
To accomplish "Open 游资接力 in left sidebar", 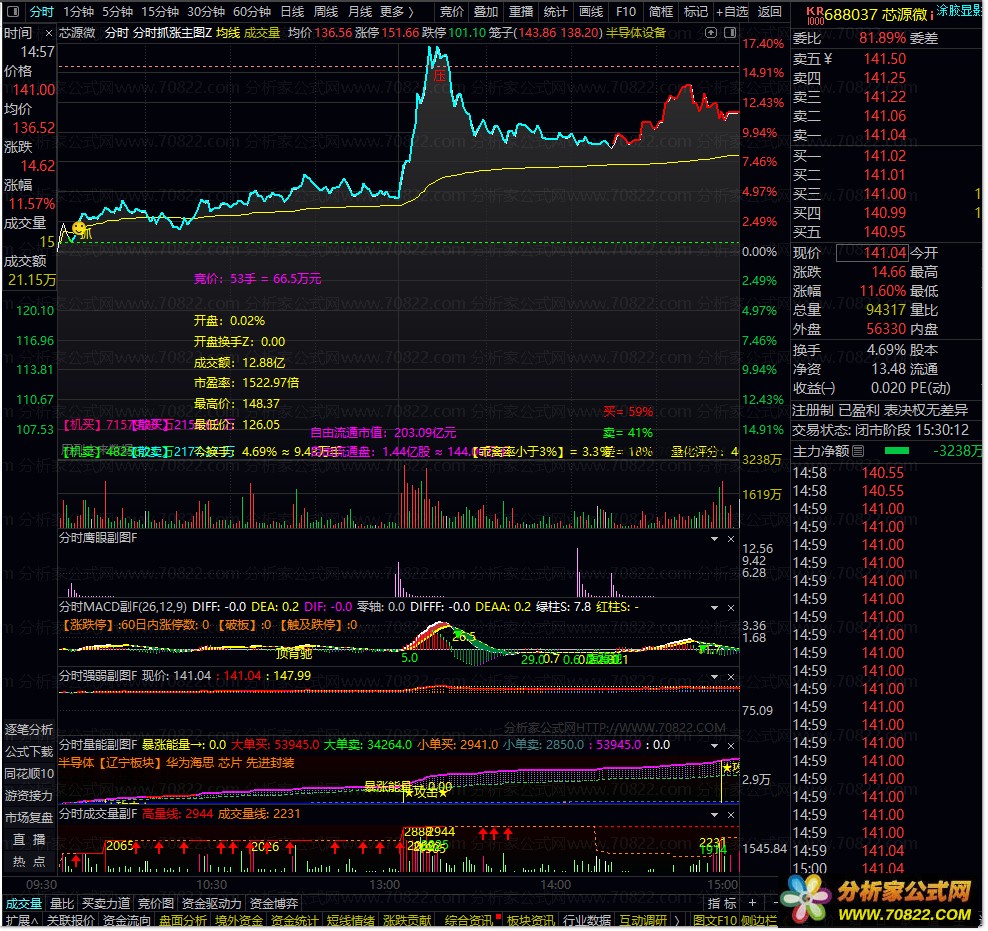I will point(30,798).
